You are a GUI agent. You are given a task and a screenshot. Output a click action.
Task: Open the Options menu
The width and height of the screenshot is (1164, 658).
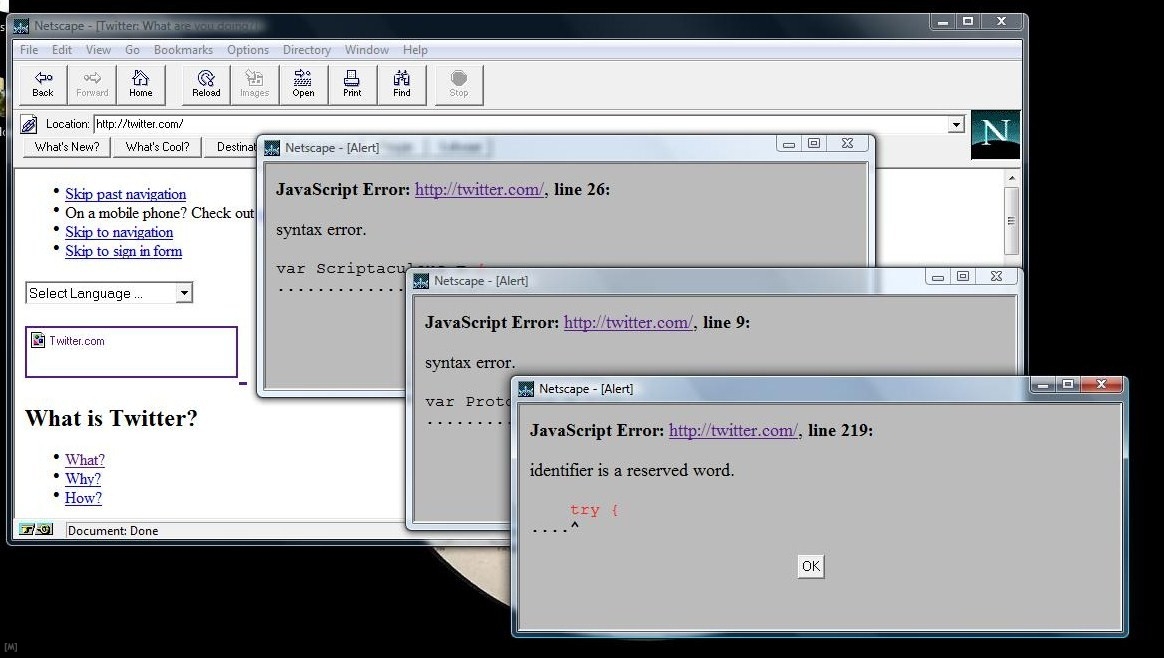click(247, 50)
